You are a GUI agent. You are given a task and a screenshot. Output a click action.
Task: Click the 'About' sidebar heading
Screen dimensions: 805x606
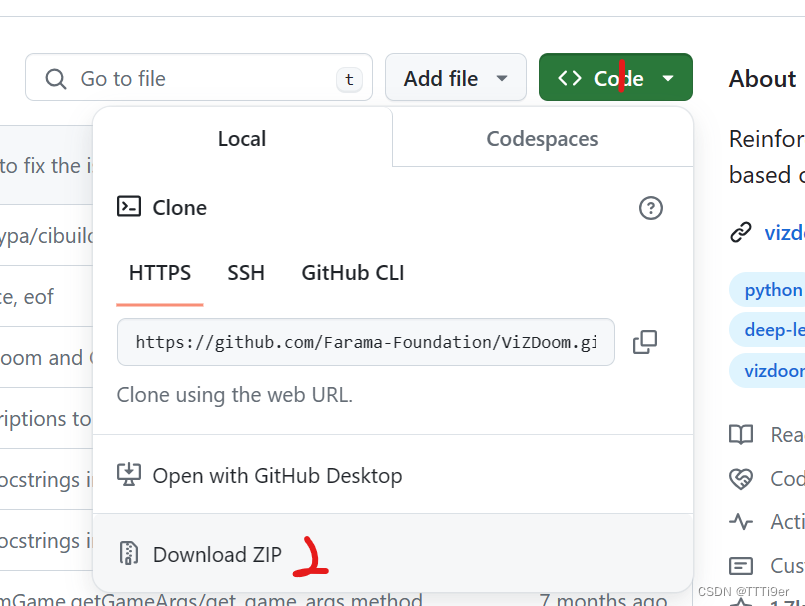pos(762,79)
